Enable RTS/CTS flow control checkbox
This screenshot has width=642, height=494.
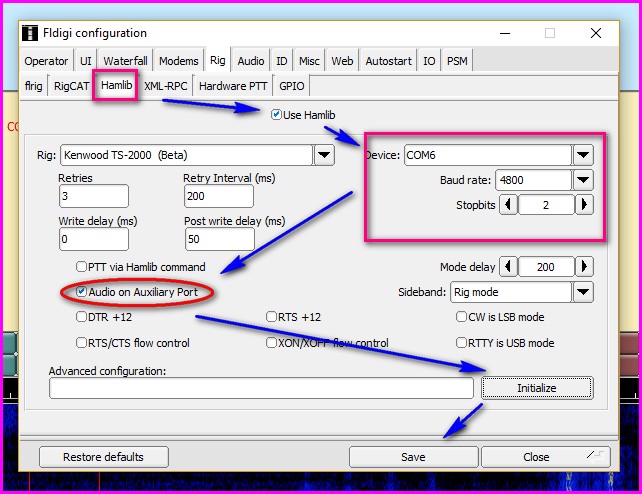[x=82, y=343]
